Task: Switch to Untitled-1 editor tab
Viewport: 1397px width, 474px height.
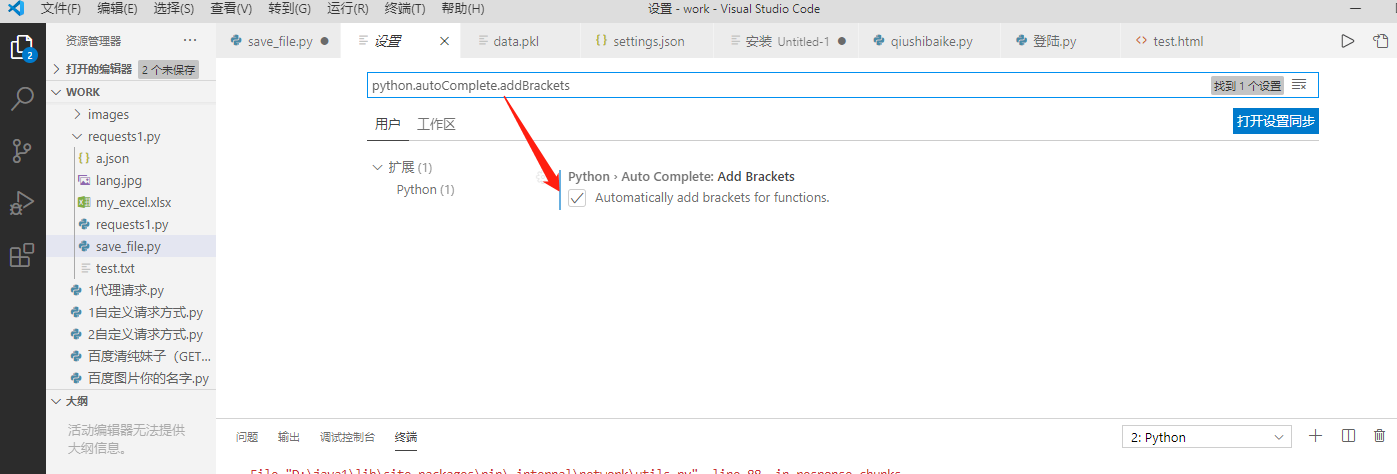Action: coord(788,41)
